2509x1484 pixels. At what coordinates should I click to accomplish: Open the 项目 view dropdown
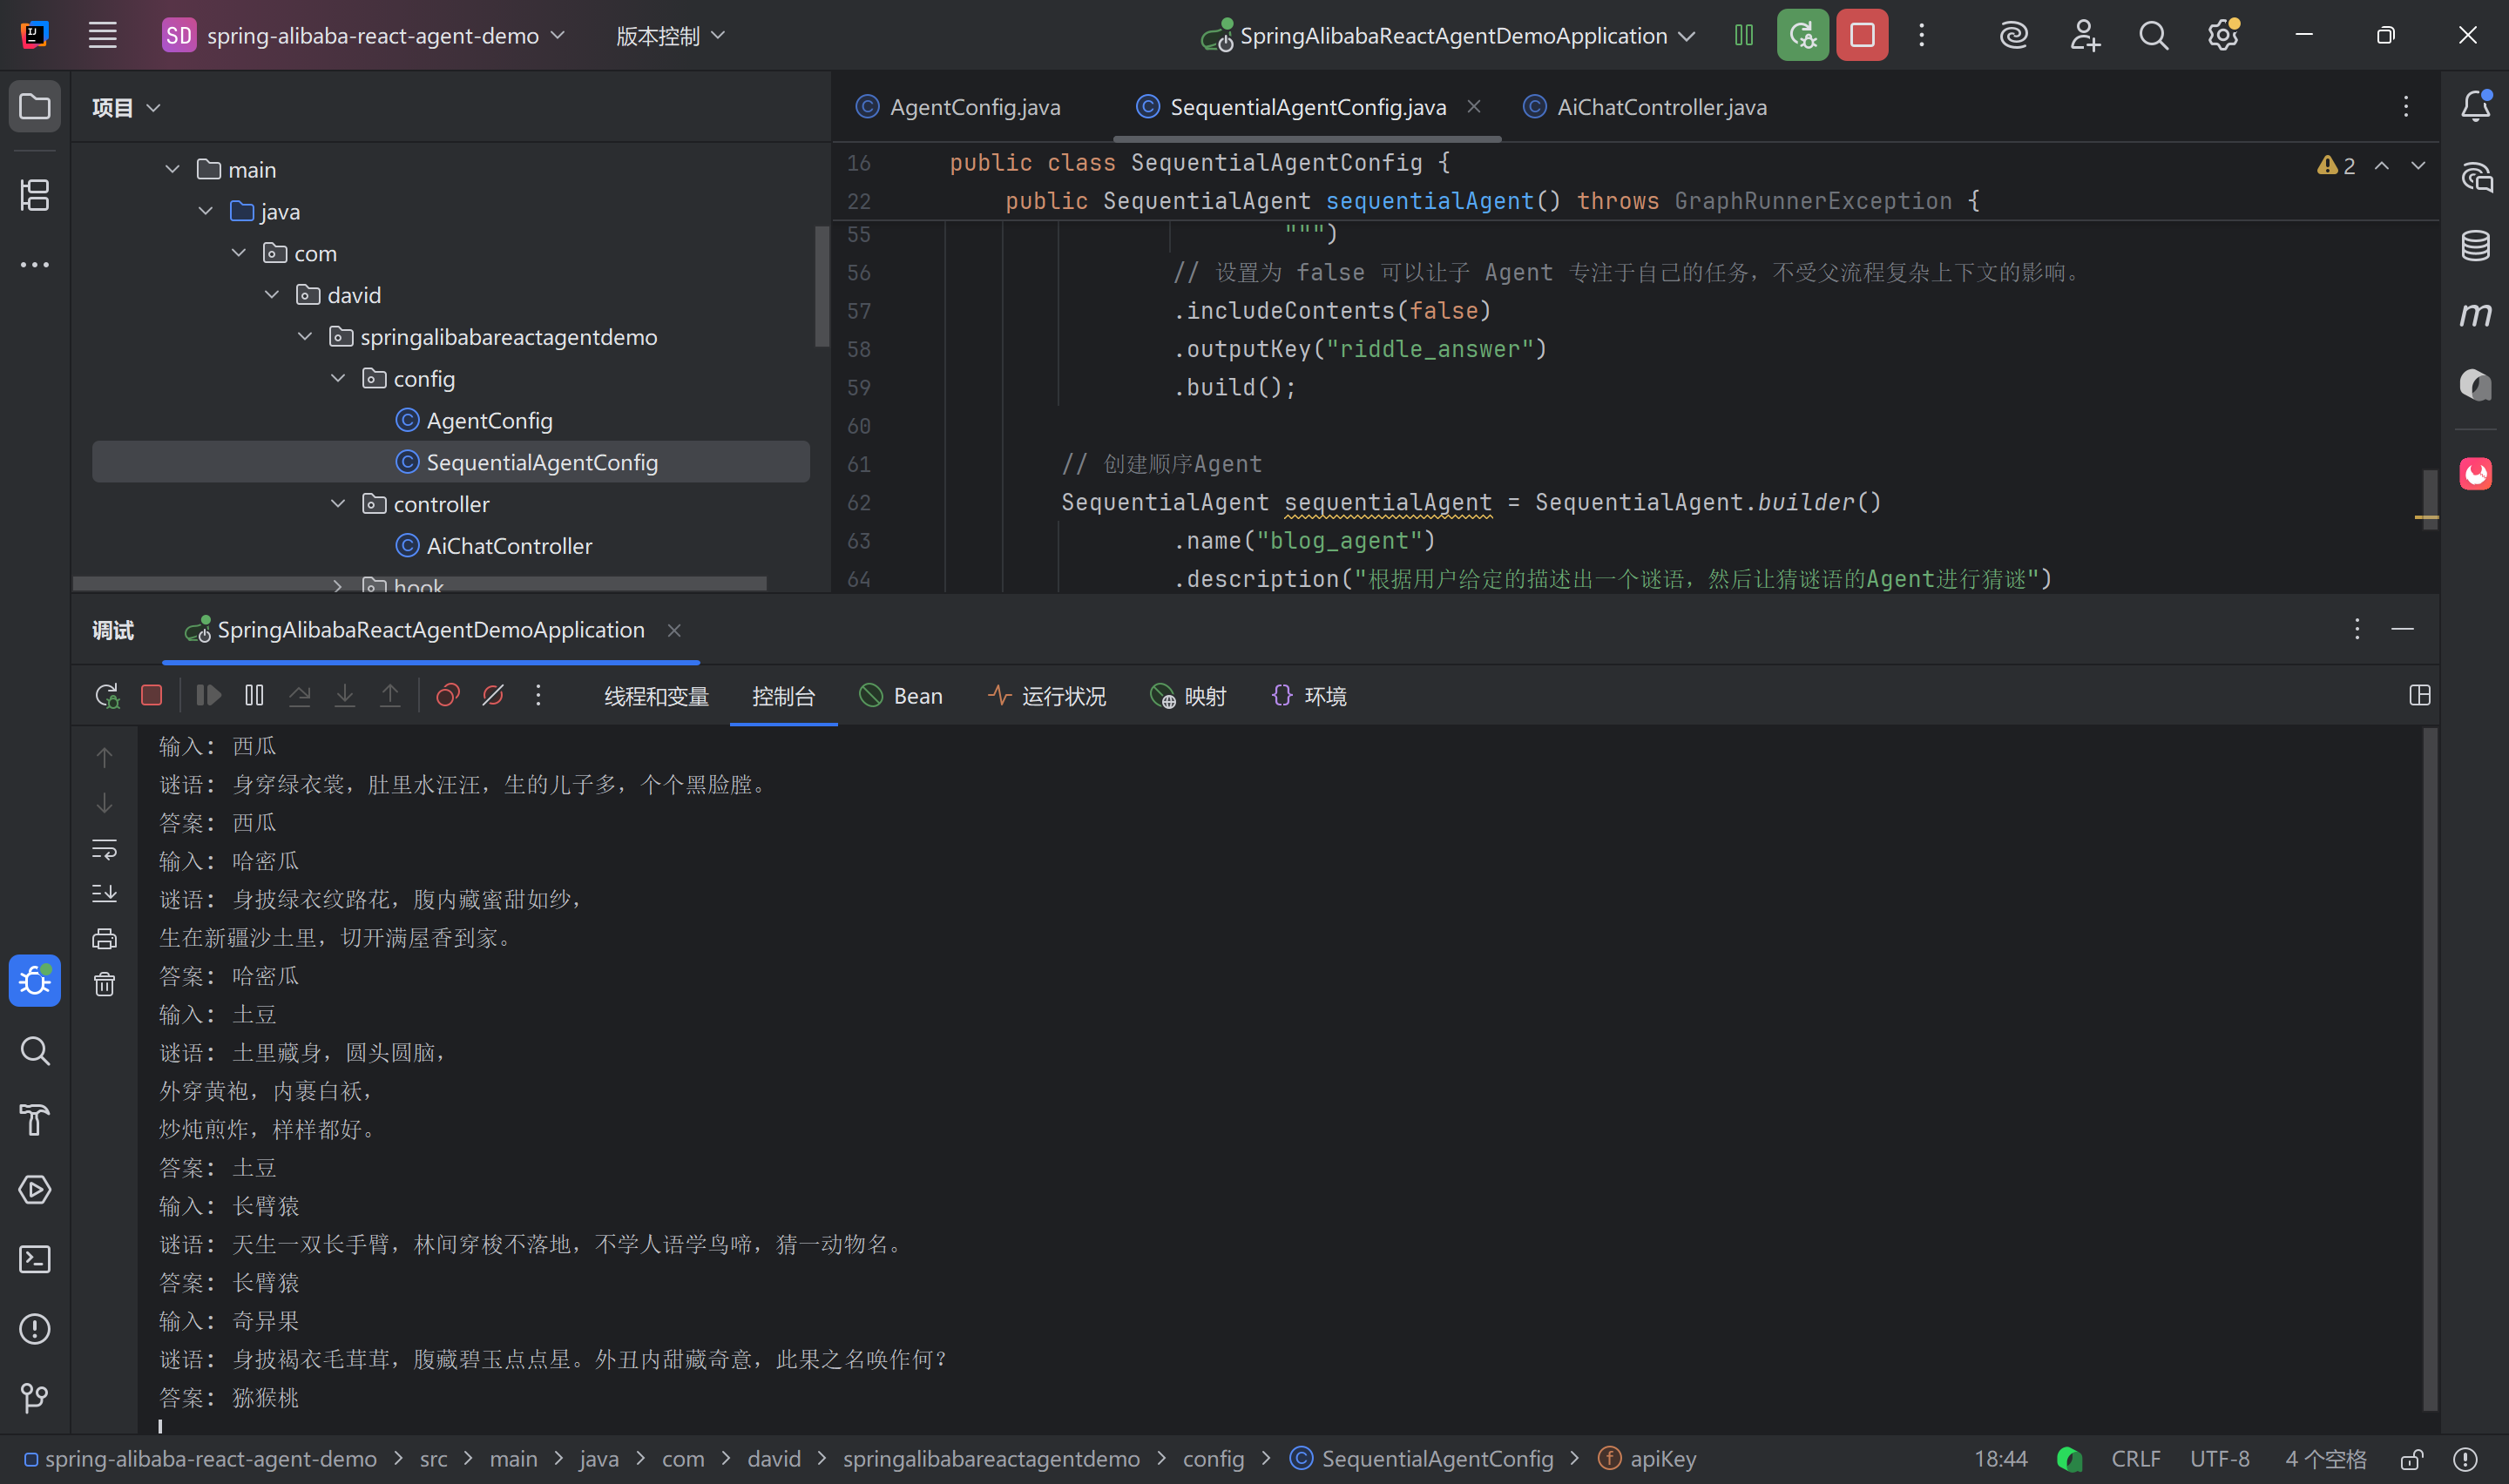(x=126, y=107)
